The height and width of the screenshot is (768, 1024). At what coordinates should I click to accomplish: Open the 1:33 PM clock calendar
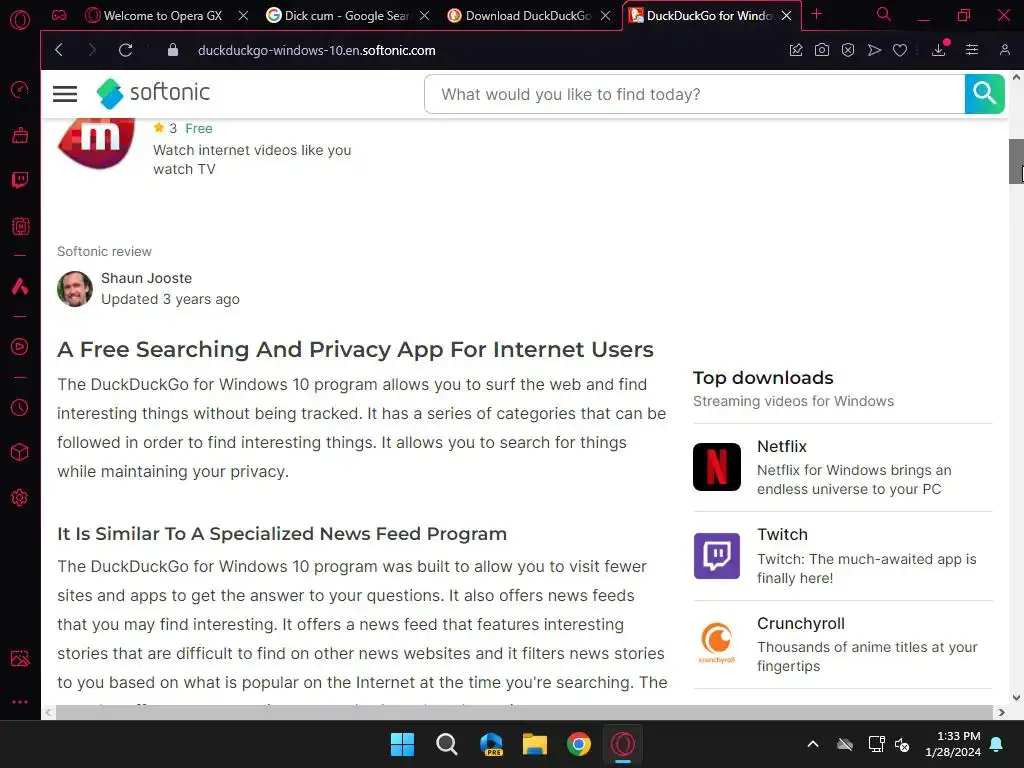click(x=953, y=744)
